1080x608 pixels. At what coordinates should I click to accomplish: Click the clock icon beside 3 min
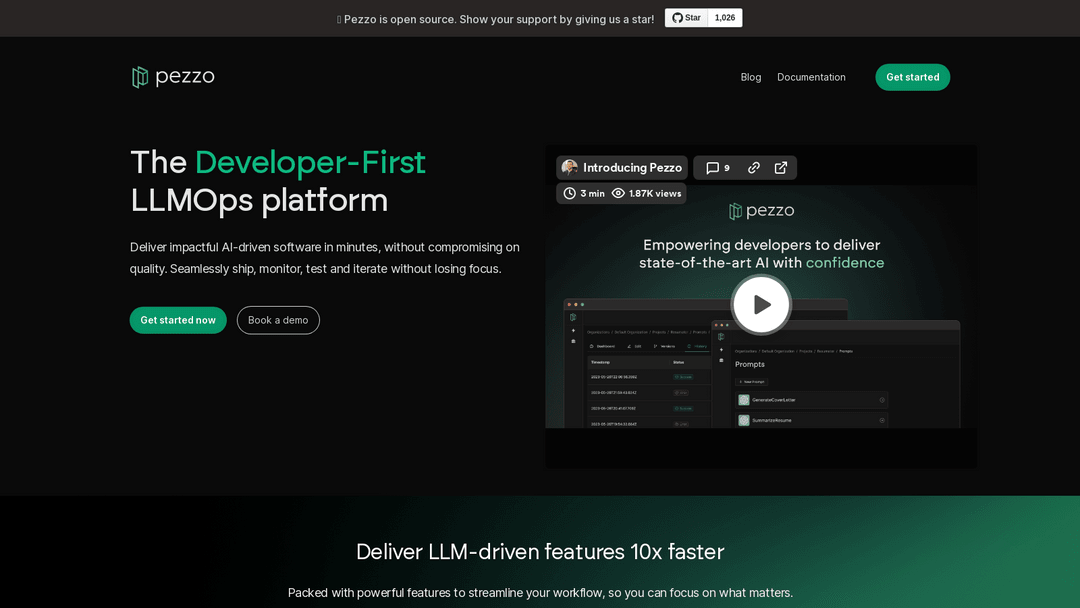(x=570, y=193)
